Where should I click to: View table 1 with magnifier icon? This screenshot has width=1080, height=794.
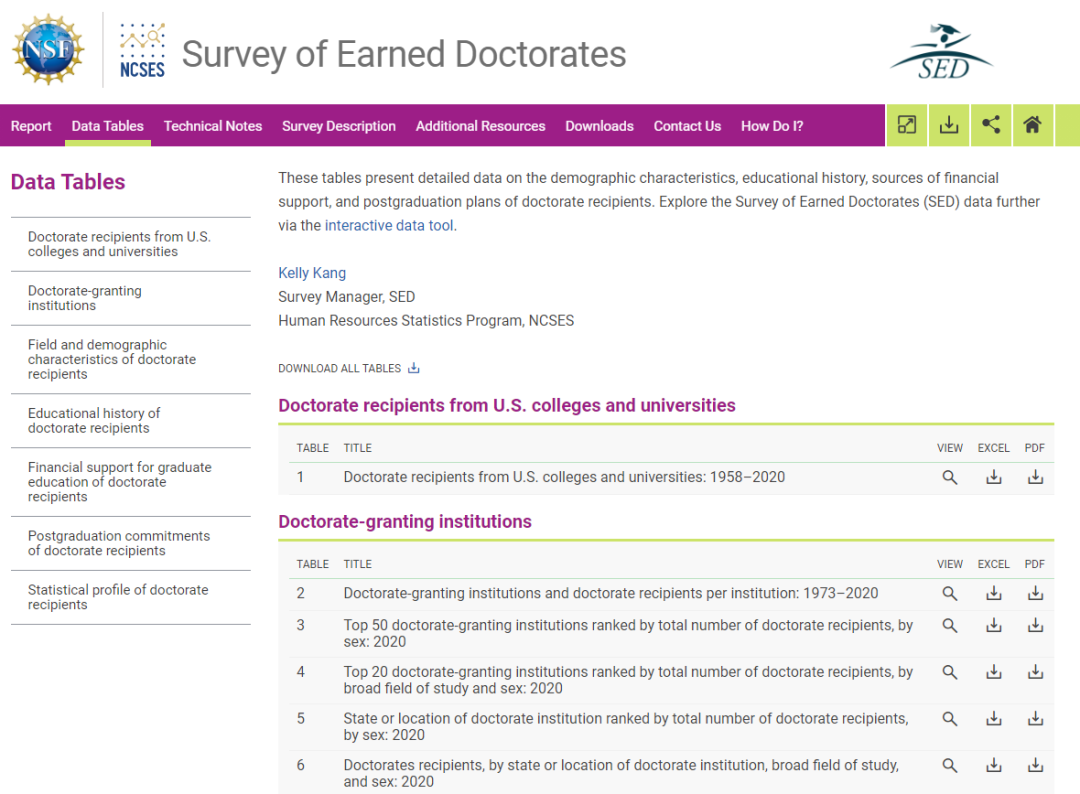(x=949, y=477)
